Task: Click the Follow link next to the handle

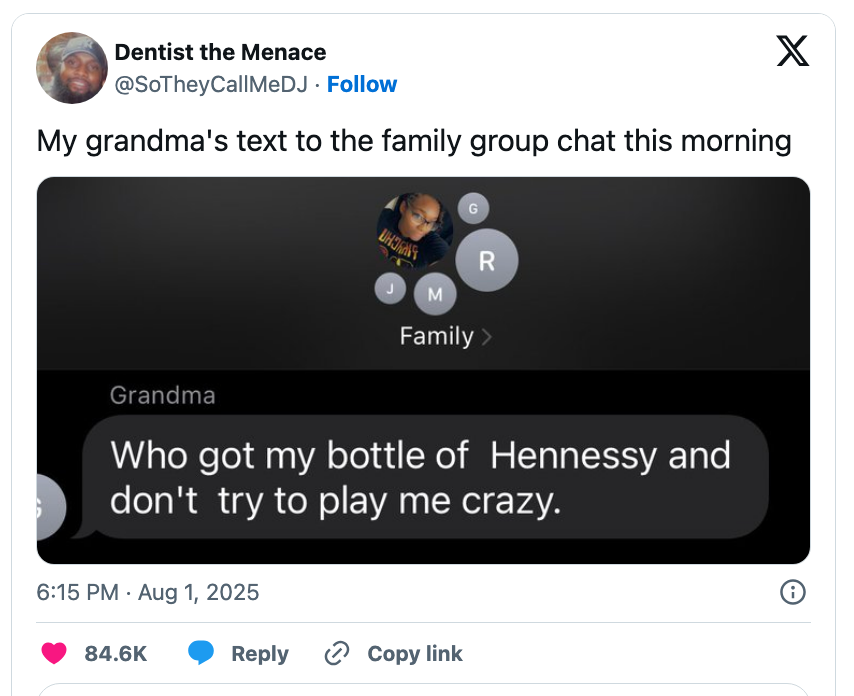Action: (x=362, y=84)
